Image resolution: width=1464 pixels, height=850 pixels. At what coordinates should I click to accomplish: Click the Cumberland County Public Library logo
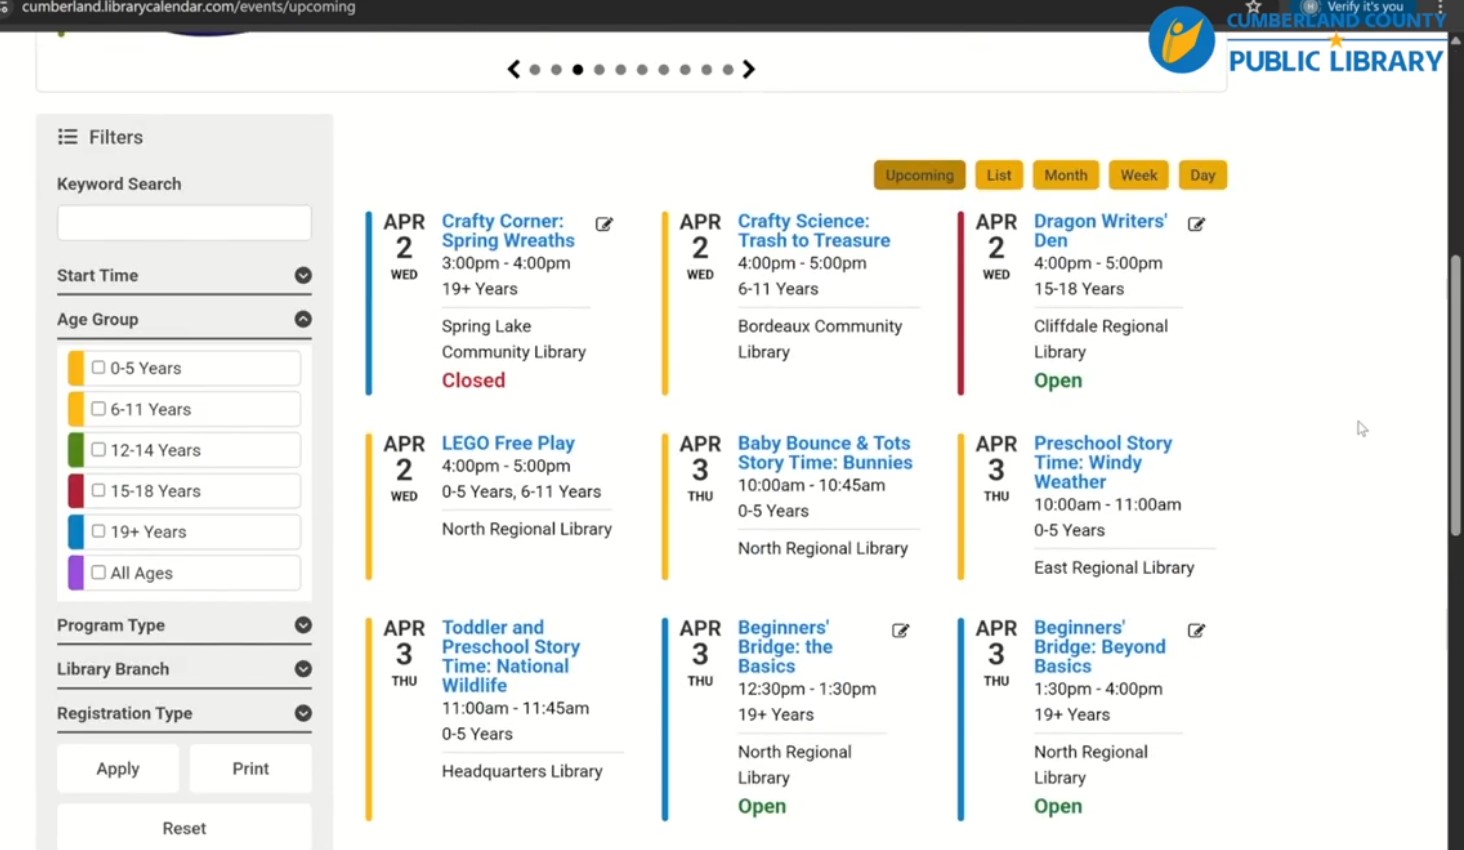pos(1297,42)
